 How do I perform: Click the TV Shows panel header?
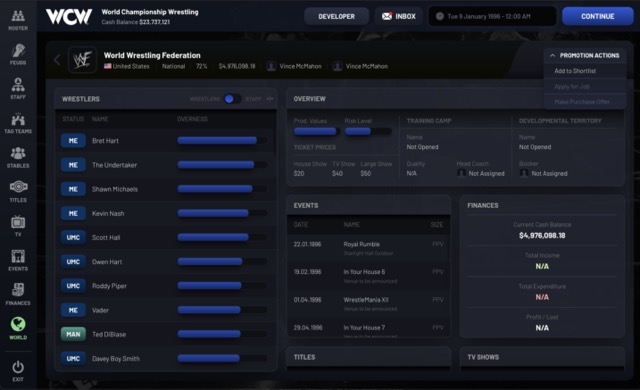542,357
